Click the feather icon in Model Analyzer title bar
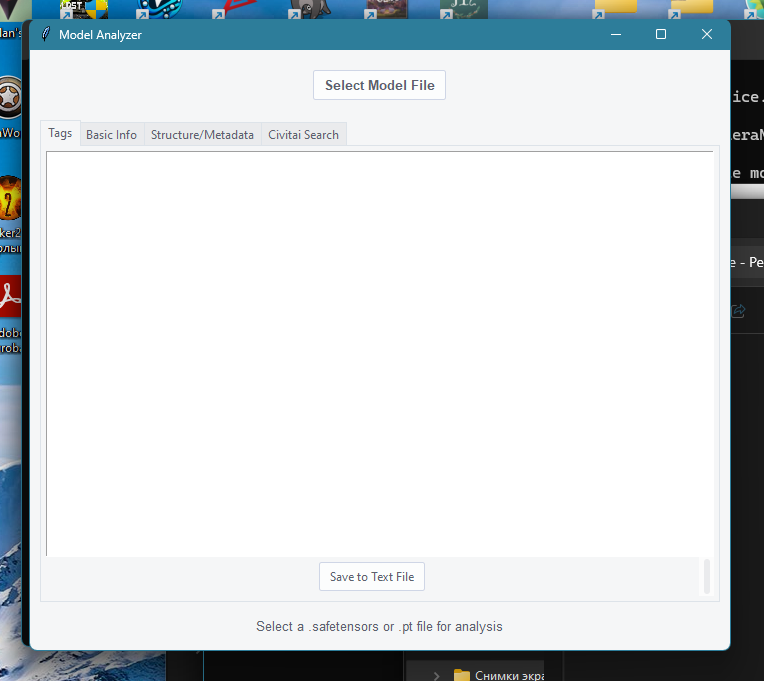The height and width of the screenshot is (681, 764). click(45, 35)
